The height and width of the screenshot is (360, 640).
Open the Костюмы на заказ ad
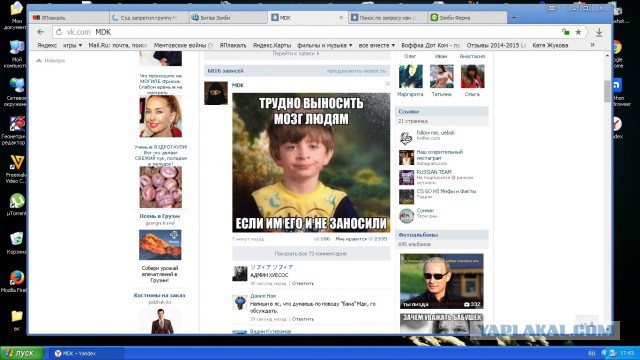[x=160, y=295]
